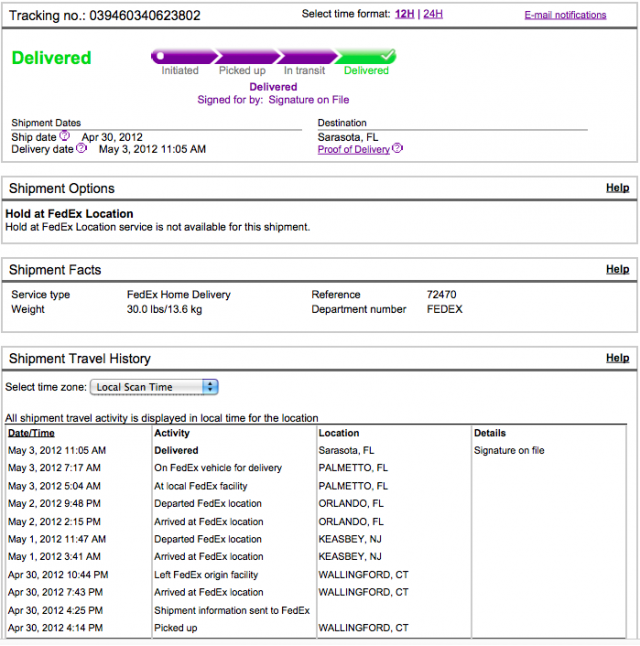
Task: Click 'Signature on file' details cell
Action: point(509,451)
